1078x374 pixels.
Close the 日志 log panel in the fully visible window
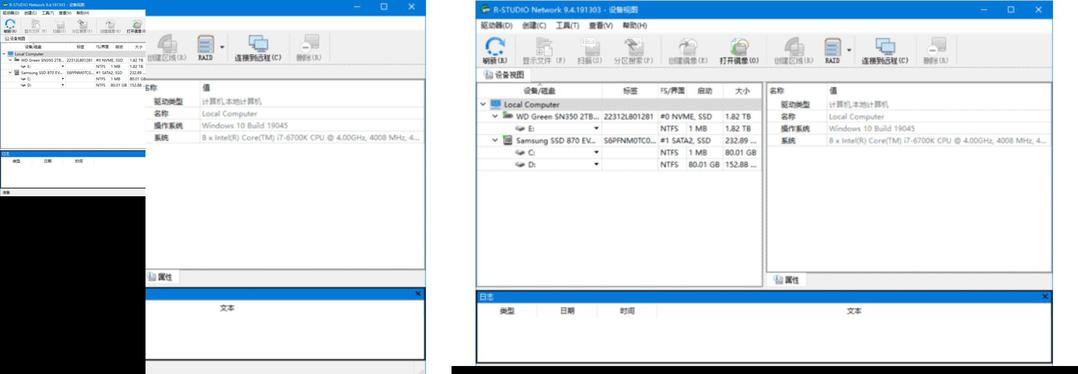click(1045, 296)
